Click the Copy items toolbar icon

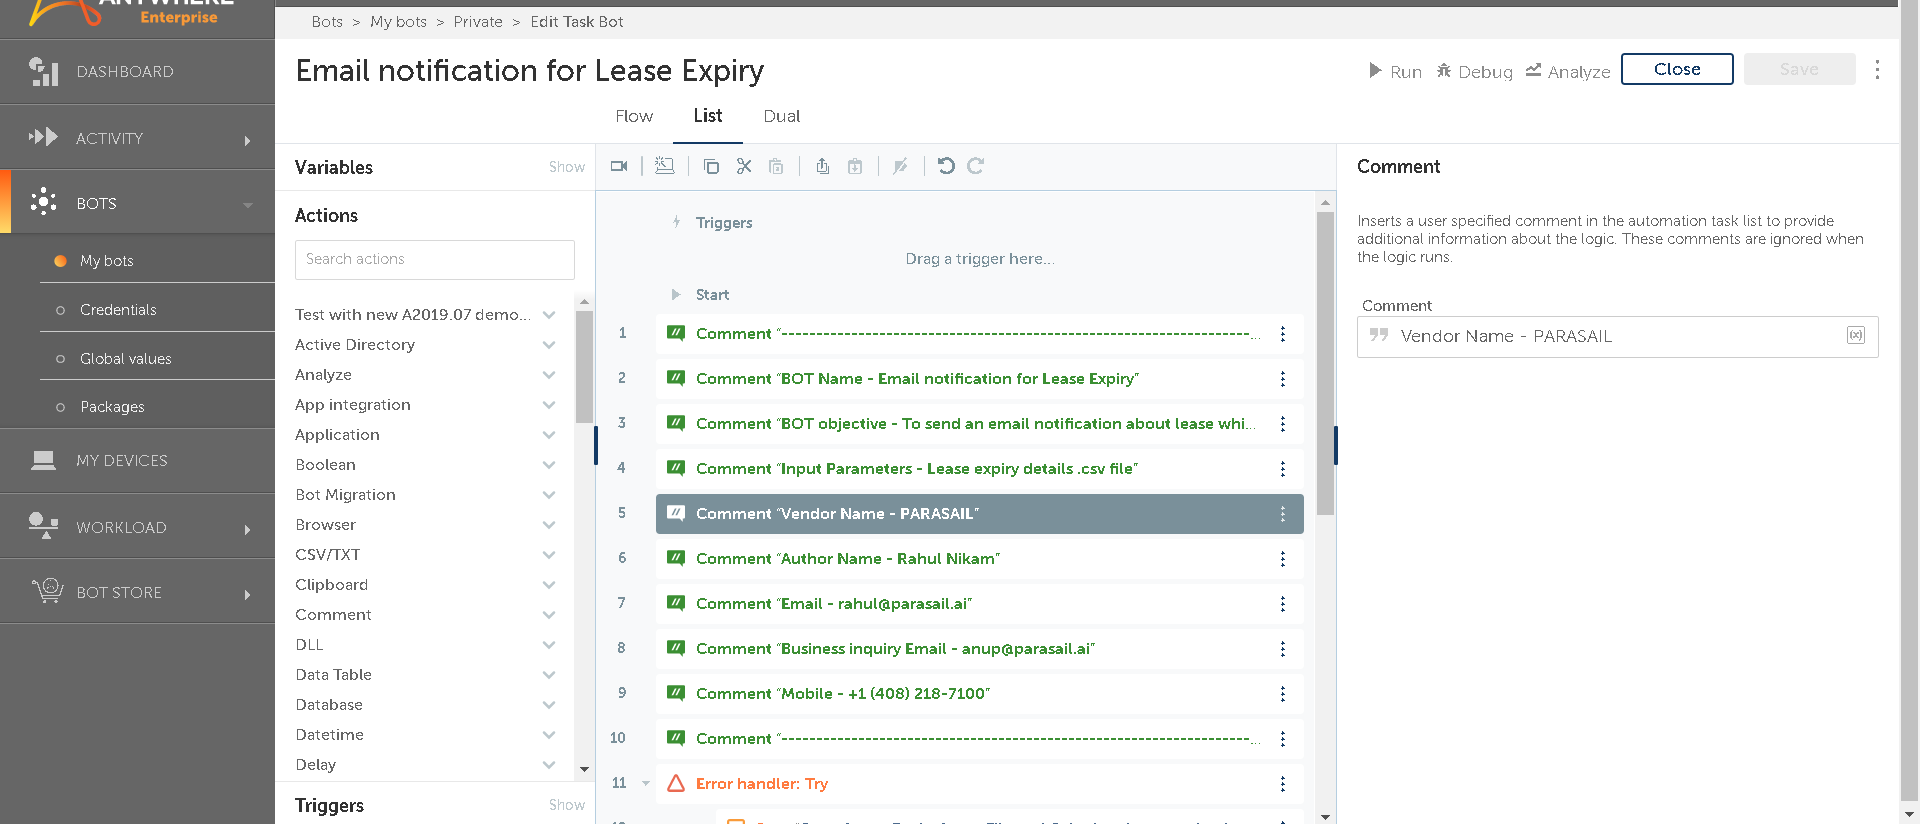click(x=711, y=166)
